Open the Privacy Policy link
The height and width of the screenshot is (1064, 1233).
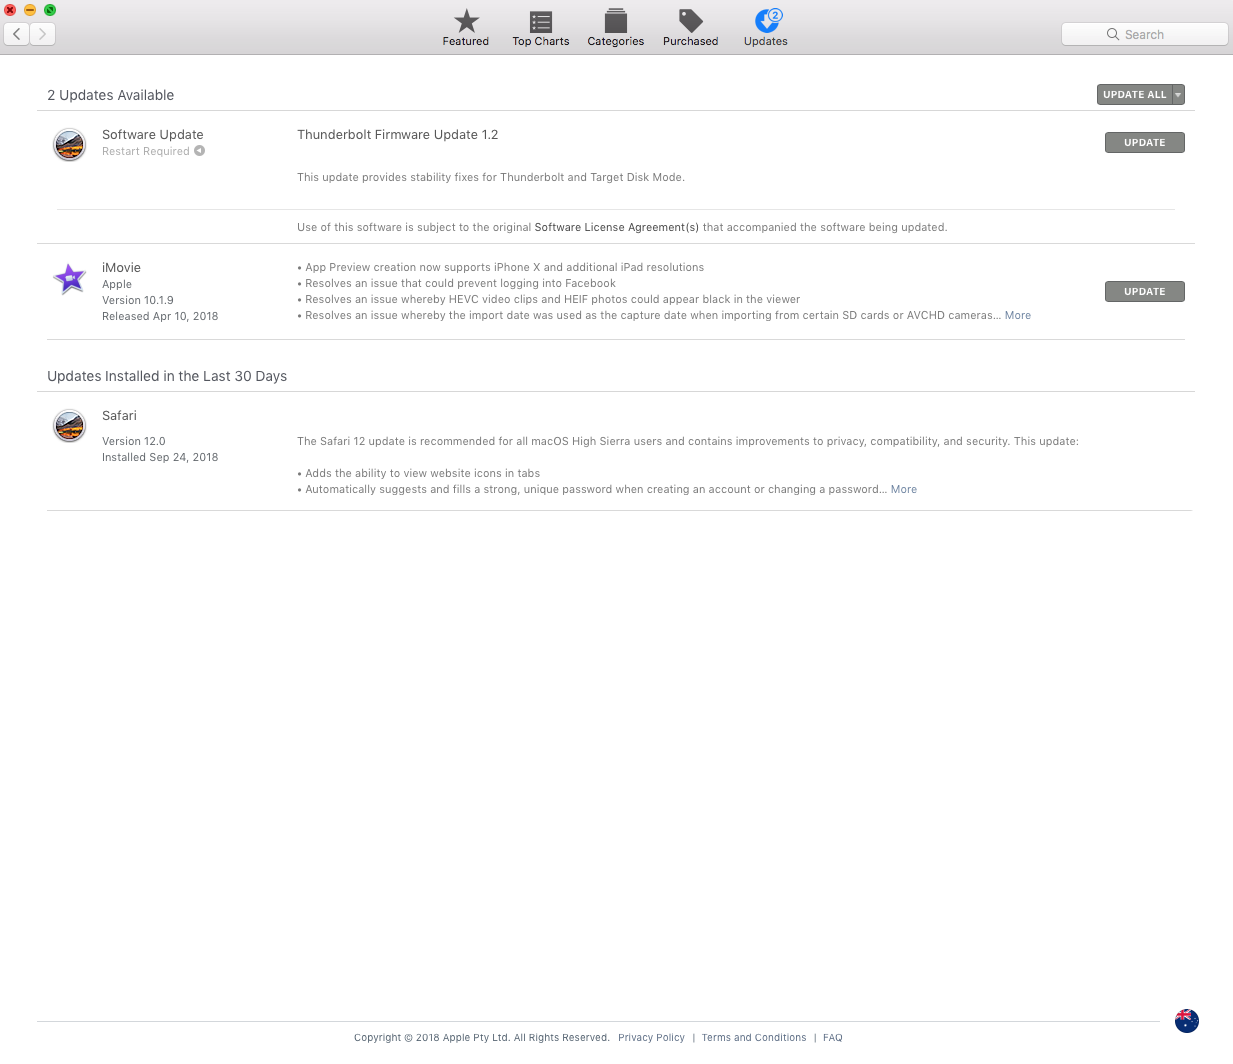point(652,1037)
